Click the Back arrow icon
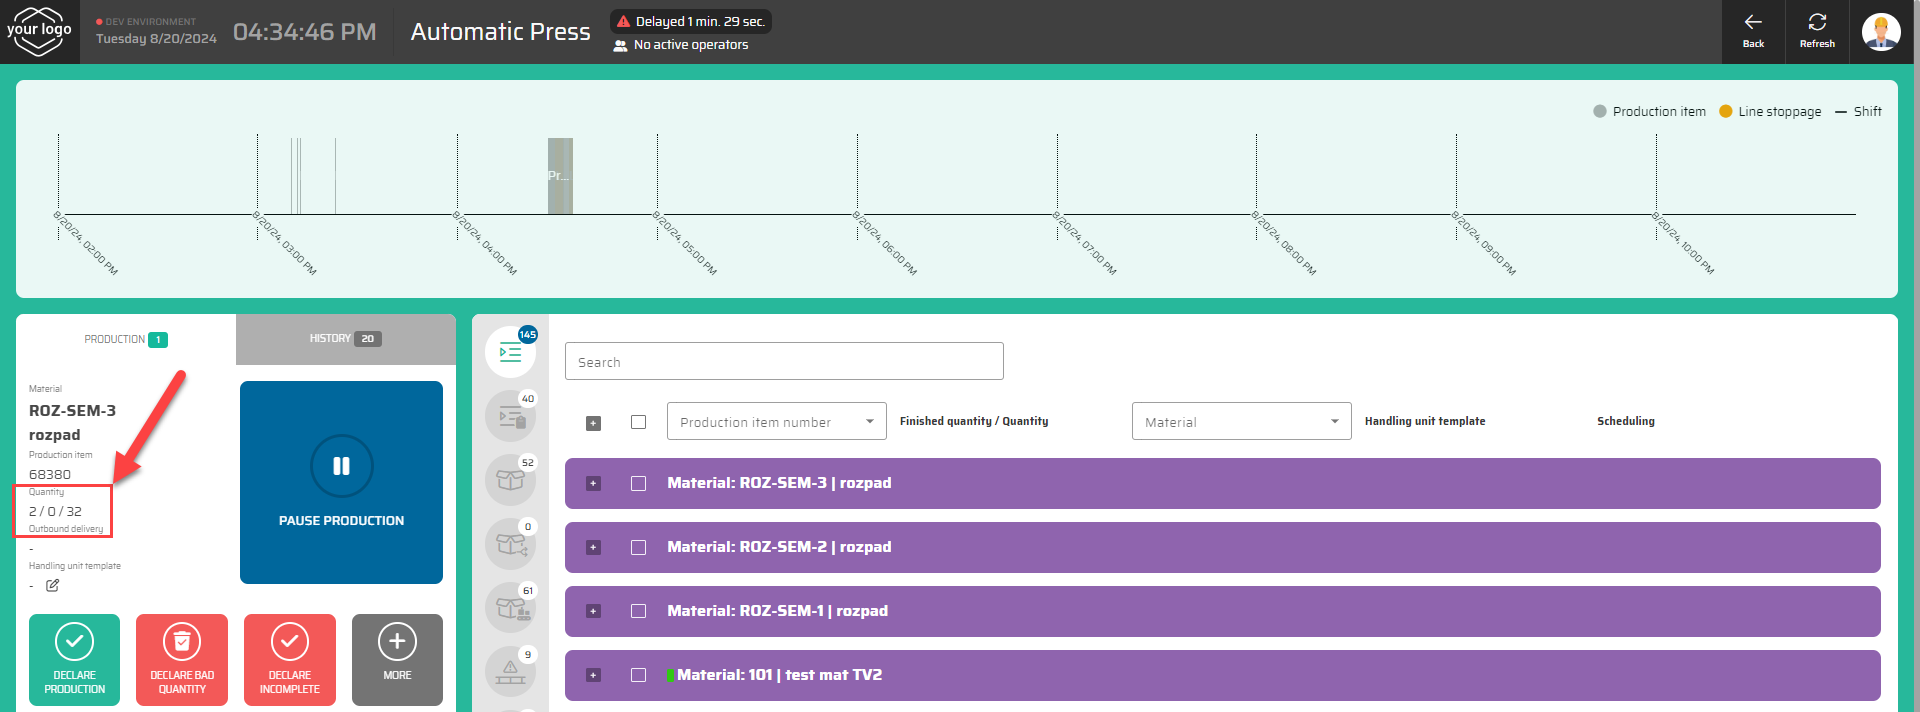This screenshot has width=1920, height=712. click(x=1753, y=23)
